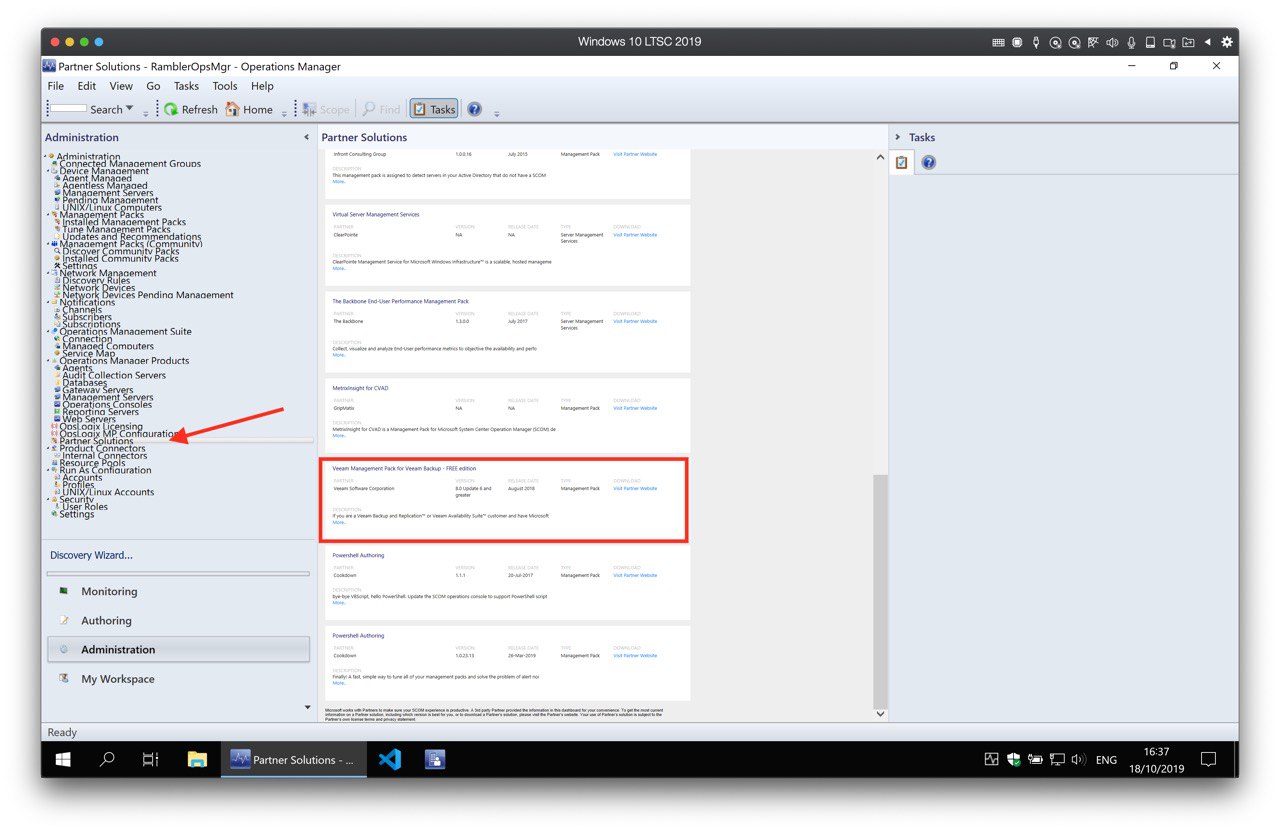This screenshot has width=1280, height=832.
Task: Open the Tasks menu
Action: [186, 86]
